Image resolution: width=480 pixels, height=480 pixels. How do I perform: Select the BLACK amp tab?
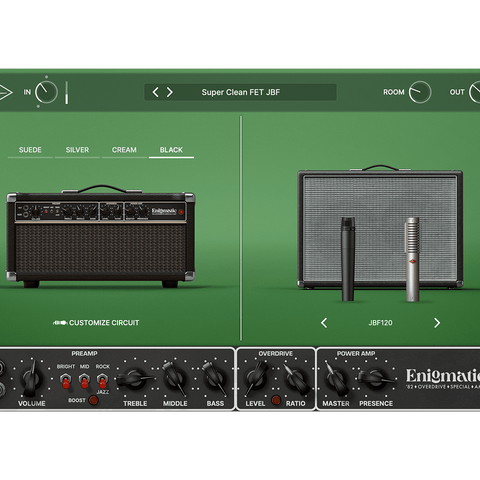point(171,150)
